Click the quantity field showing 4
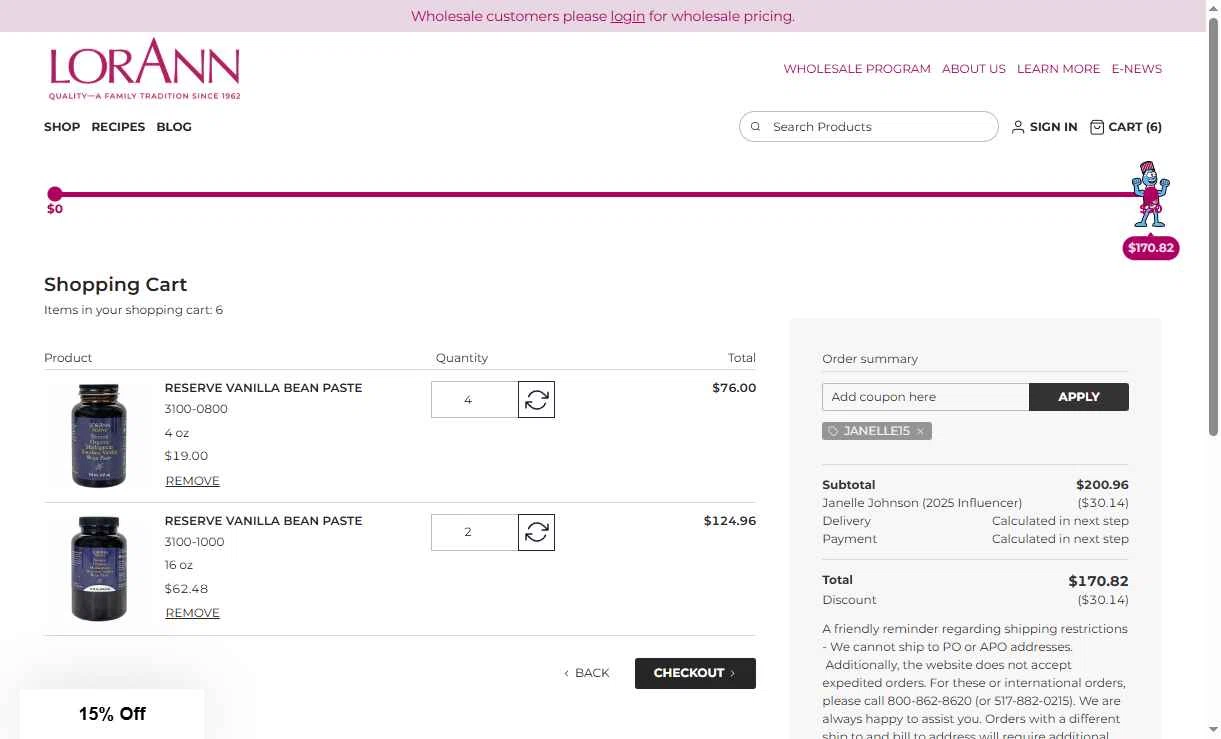The width and height of the screenshot is (1221, 739). (x=474, y=400)
